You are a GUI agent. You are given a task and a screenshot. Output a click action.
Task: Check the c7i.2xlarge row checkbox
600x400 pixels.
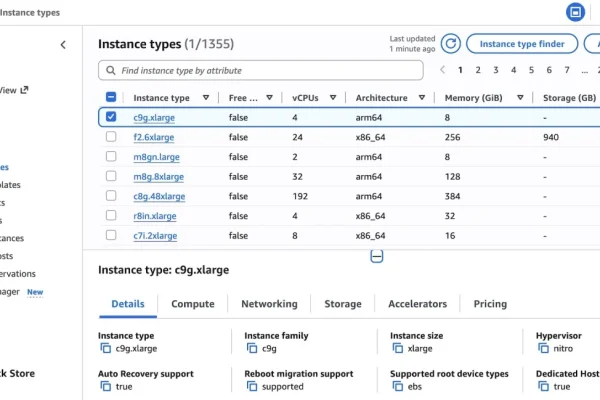(111, 235)
